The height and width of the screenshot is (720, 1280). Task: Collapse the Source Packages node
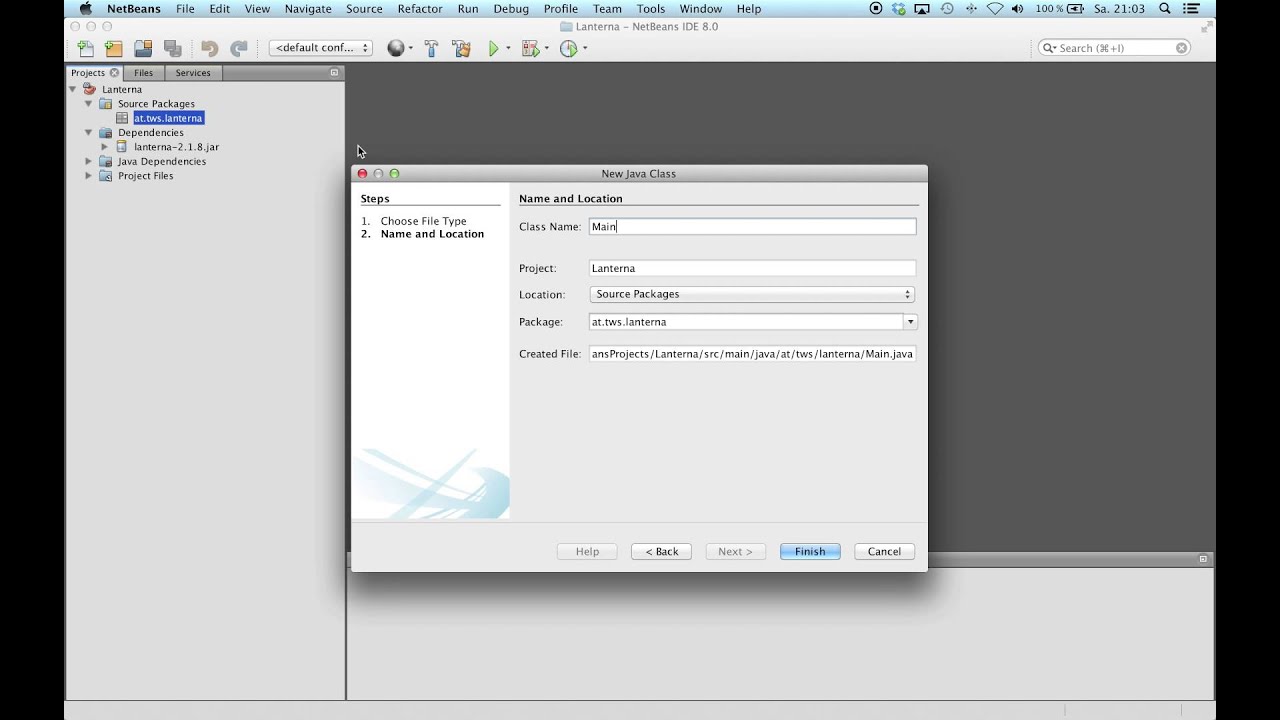[88, 103]
